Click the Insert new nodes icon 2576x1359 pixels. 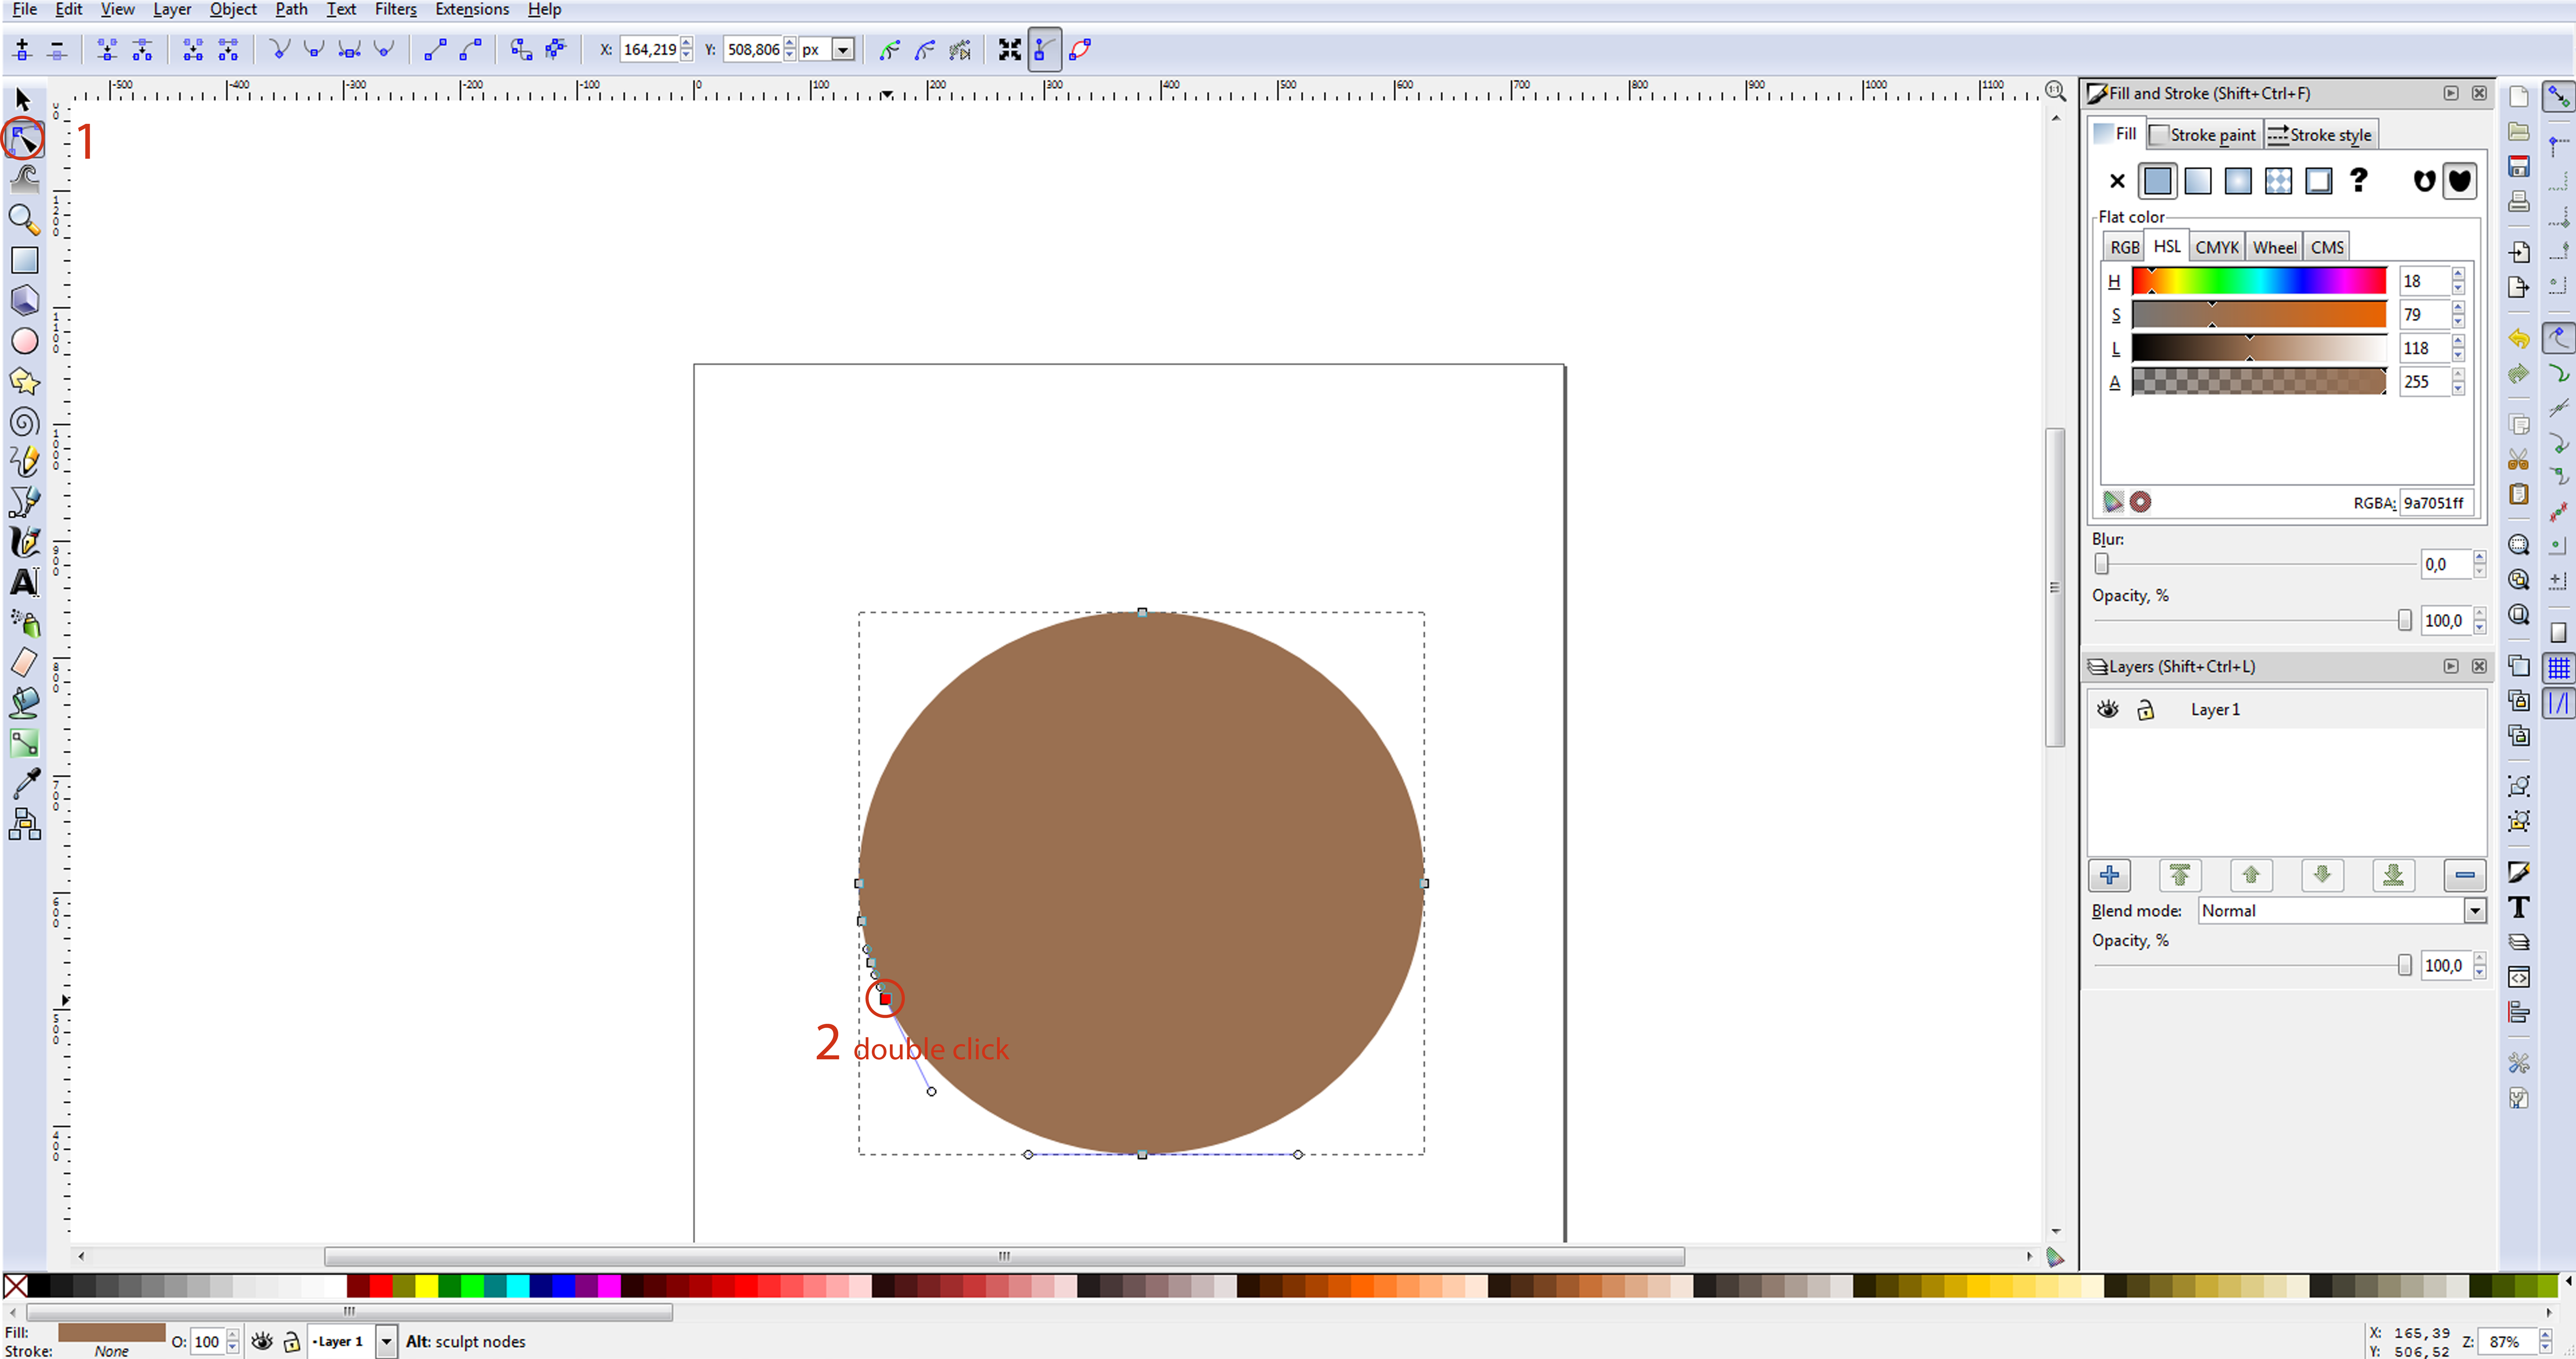[22, 49]
